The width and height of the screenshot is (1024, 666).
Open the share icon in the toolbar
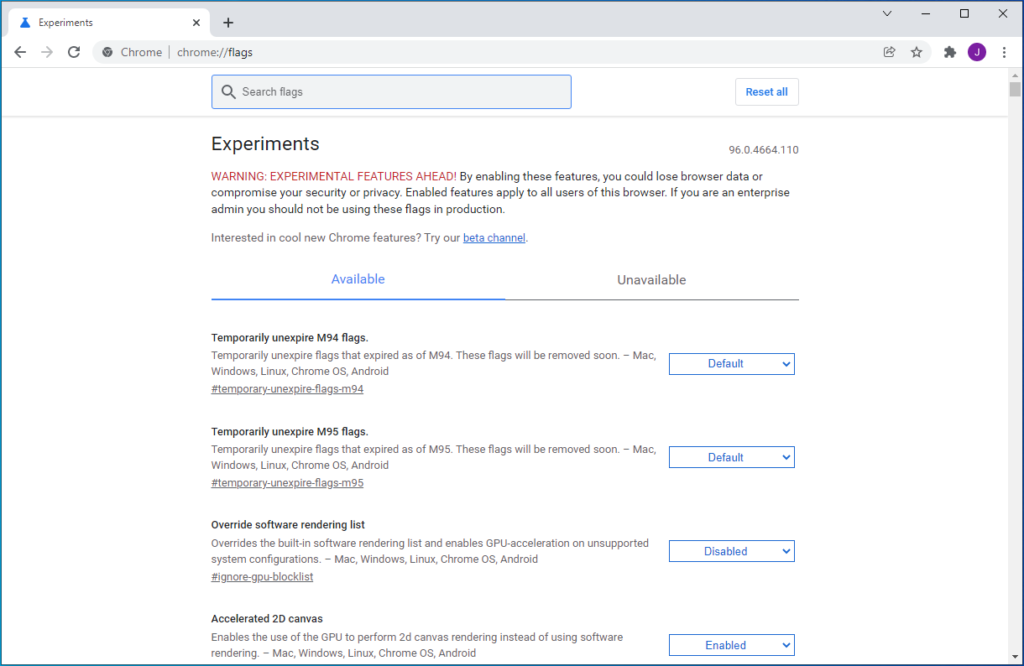[x=889, y=51]
